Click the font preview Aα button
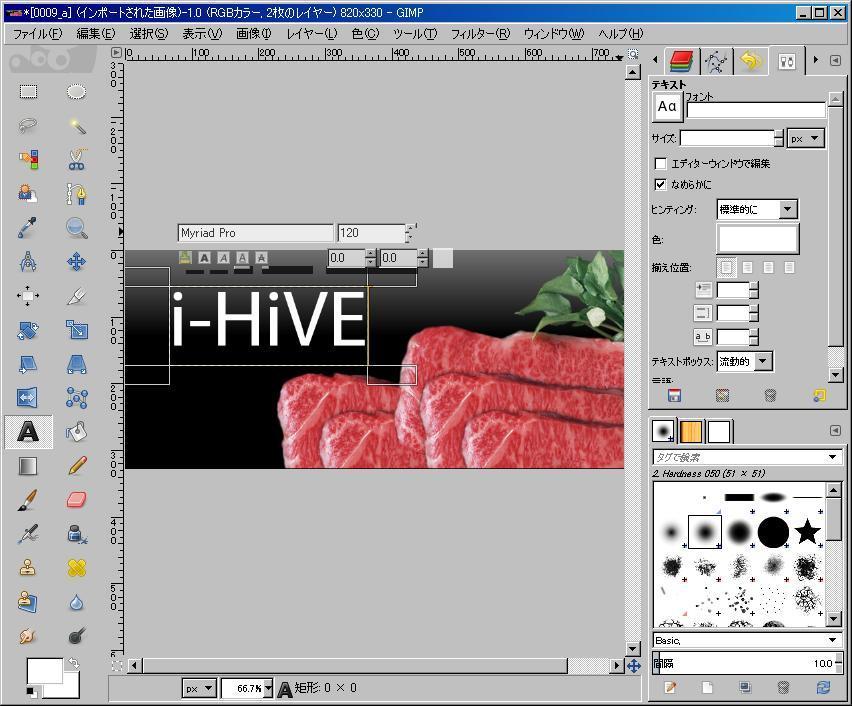This screenshot has width=852, height=706. pos(668,107)
